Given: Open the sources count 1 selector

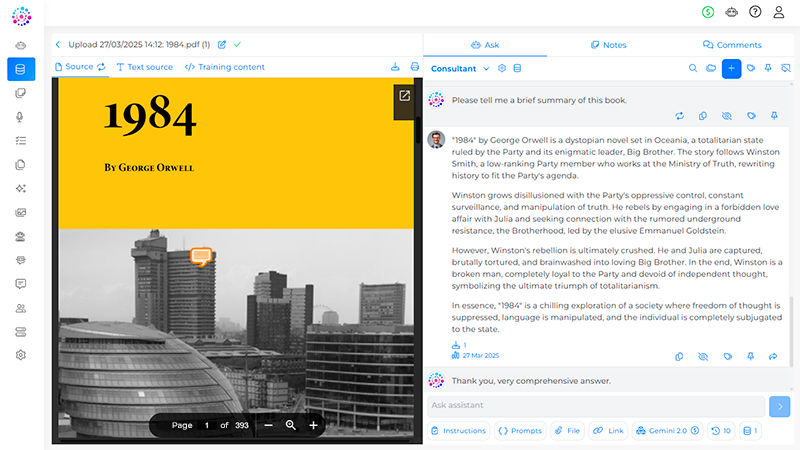Looking at the screenshot, I should [x=751, y=431].
